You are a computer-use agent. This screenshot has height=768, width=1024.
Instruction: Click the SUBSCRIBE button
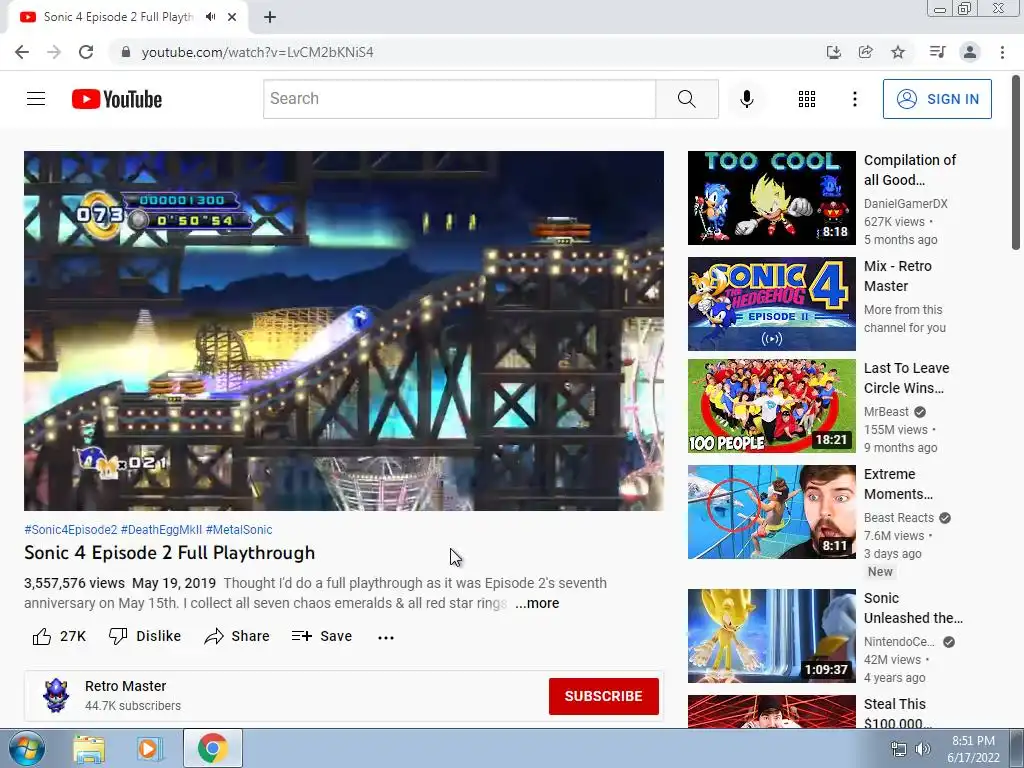(x=603, y=696)
